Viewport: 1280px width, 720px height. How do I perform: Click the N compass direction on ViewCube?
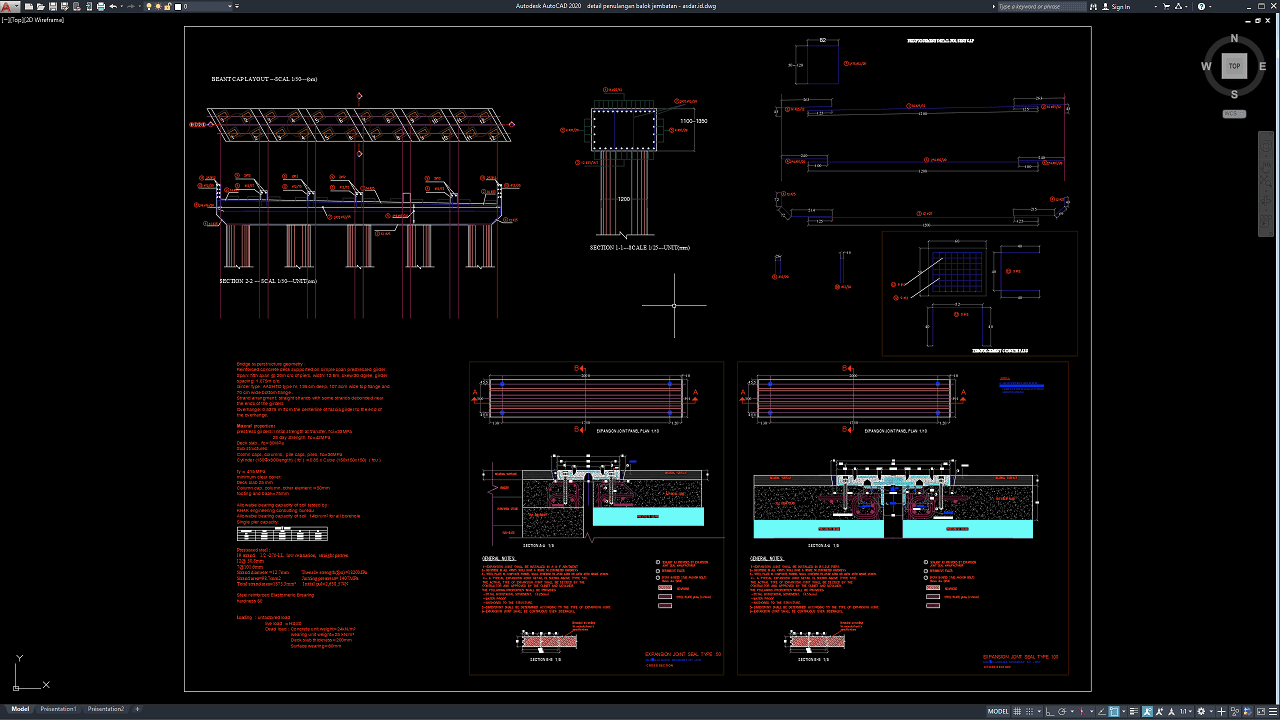coord(1234,38)
